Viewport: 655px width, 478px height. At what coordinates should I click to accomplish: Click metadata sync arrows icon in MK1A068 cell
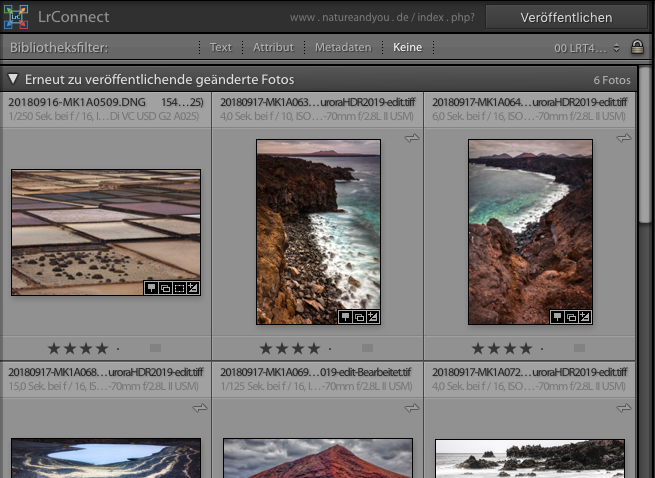click(x=200, y=408)
